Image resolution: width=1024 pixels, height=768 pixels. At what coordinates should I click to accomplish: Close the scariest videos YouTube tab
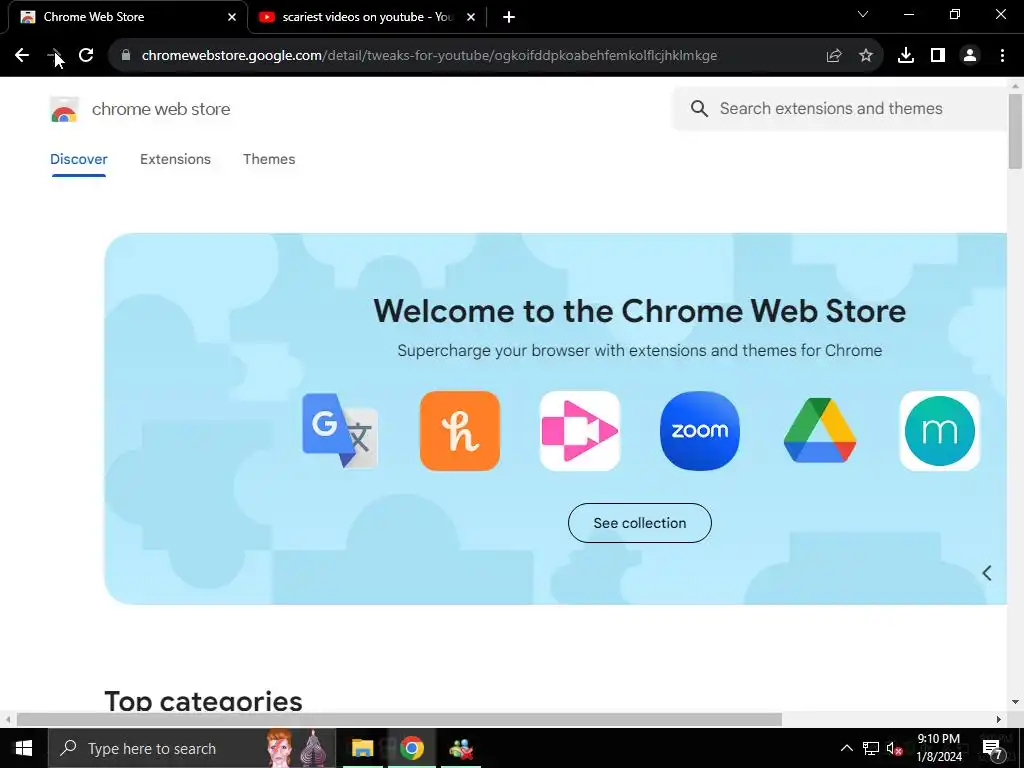tap(471, 17)
